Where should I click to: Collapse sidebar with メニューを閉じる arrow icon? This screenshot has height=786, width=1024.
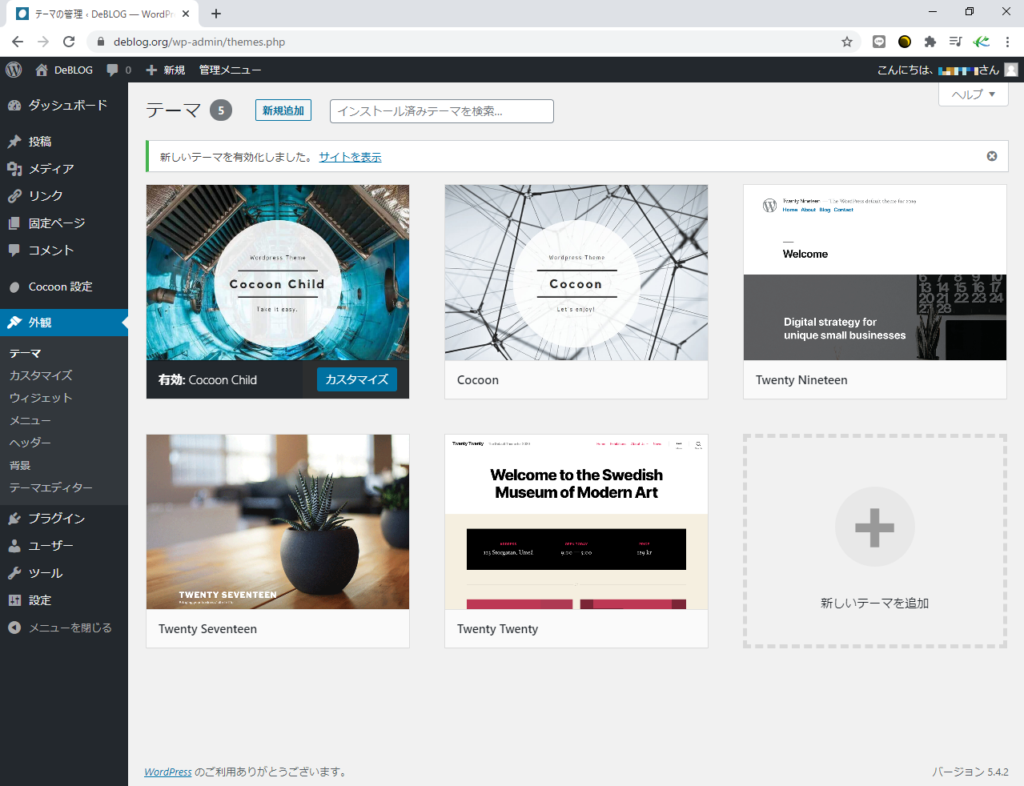[14, 627]
